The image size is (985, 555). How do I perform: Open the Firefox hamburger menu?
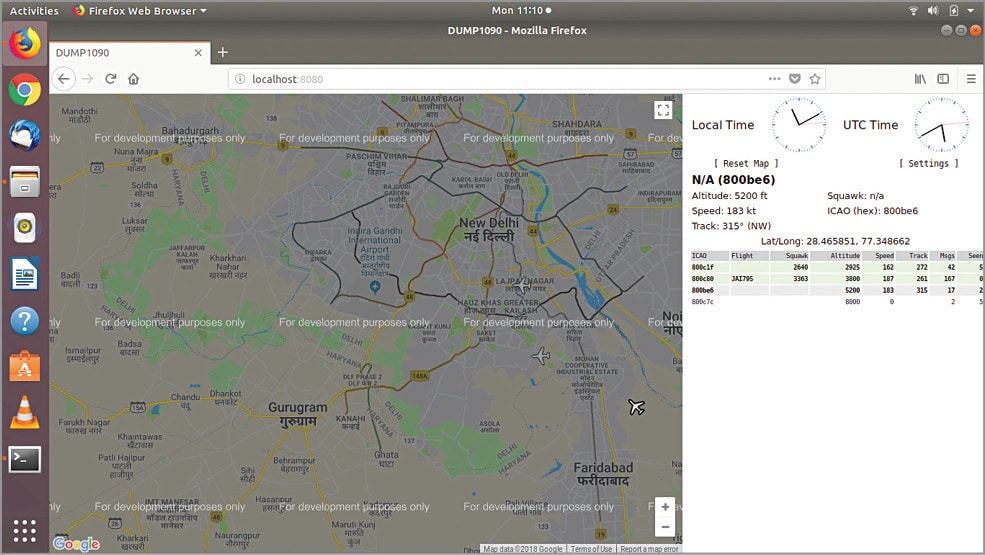[970, 79]
